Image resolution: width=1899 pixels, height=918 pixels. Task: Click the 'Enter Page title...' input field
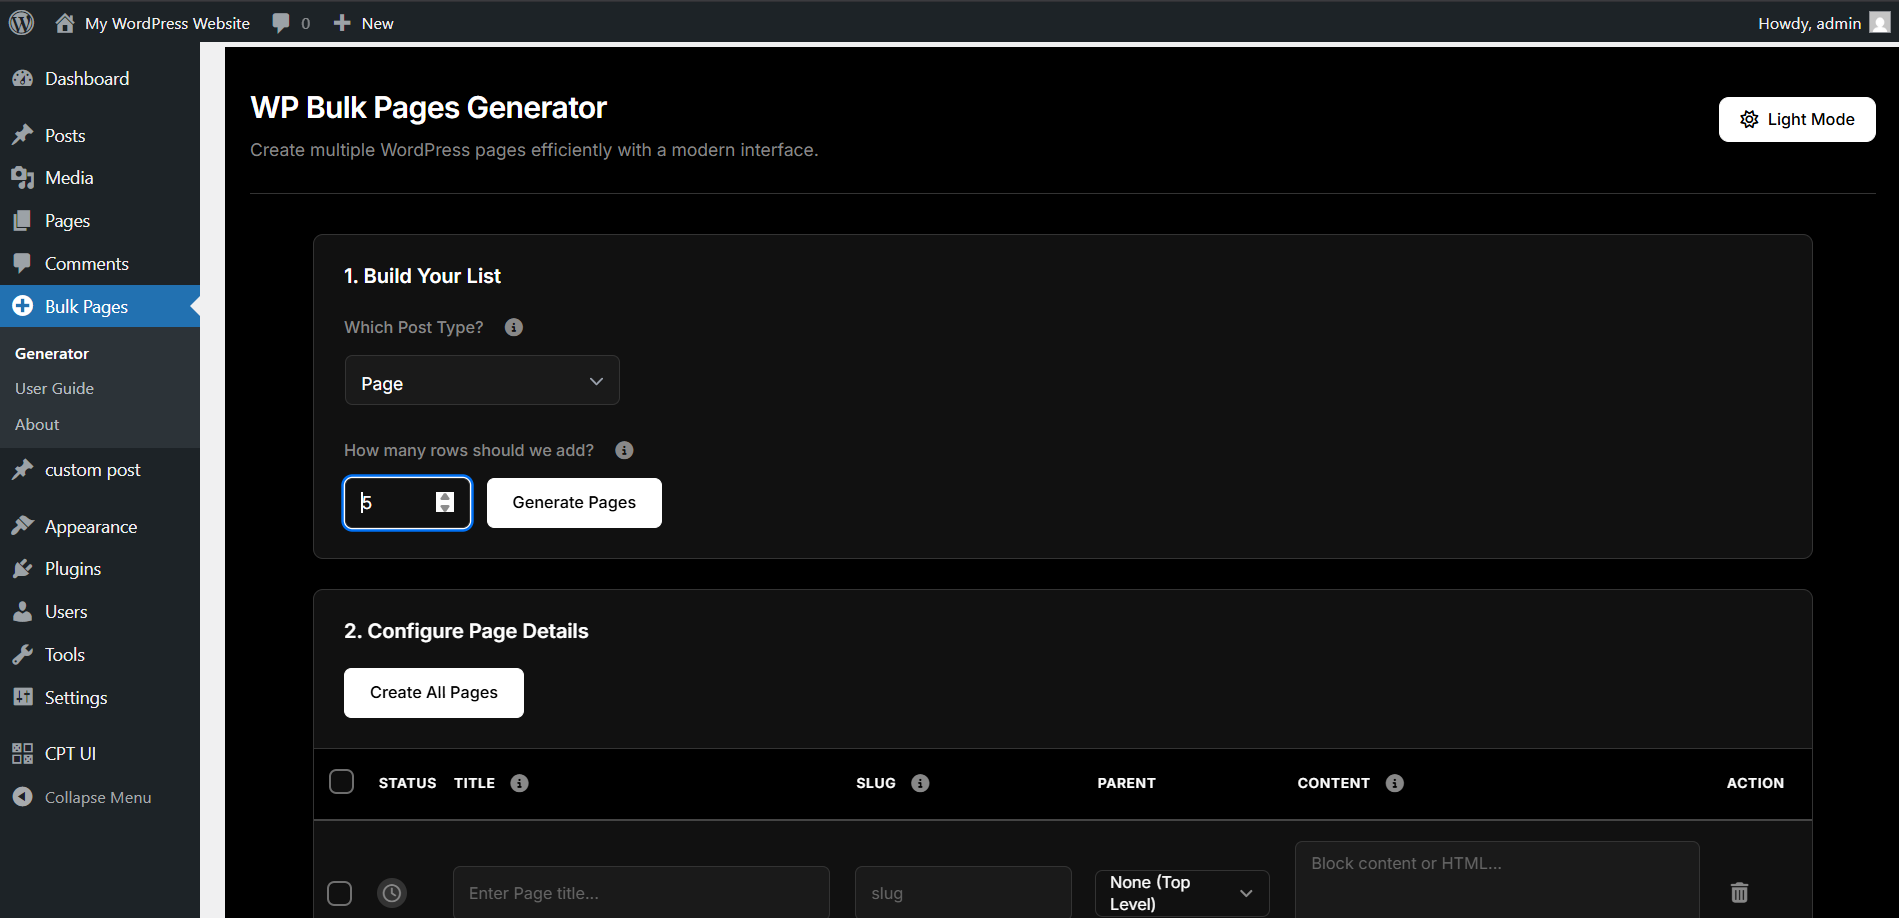click(x=640, y=892)
